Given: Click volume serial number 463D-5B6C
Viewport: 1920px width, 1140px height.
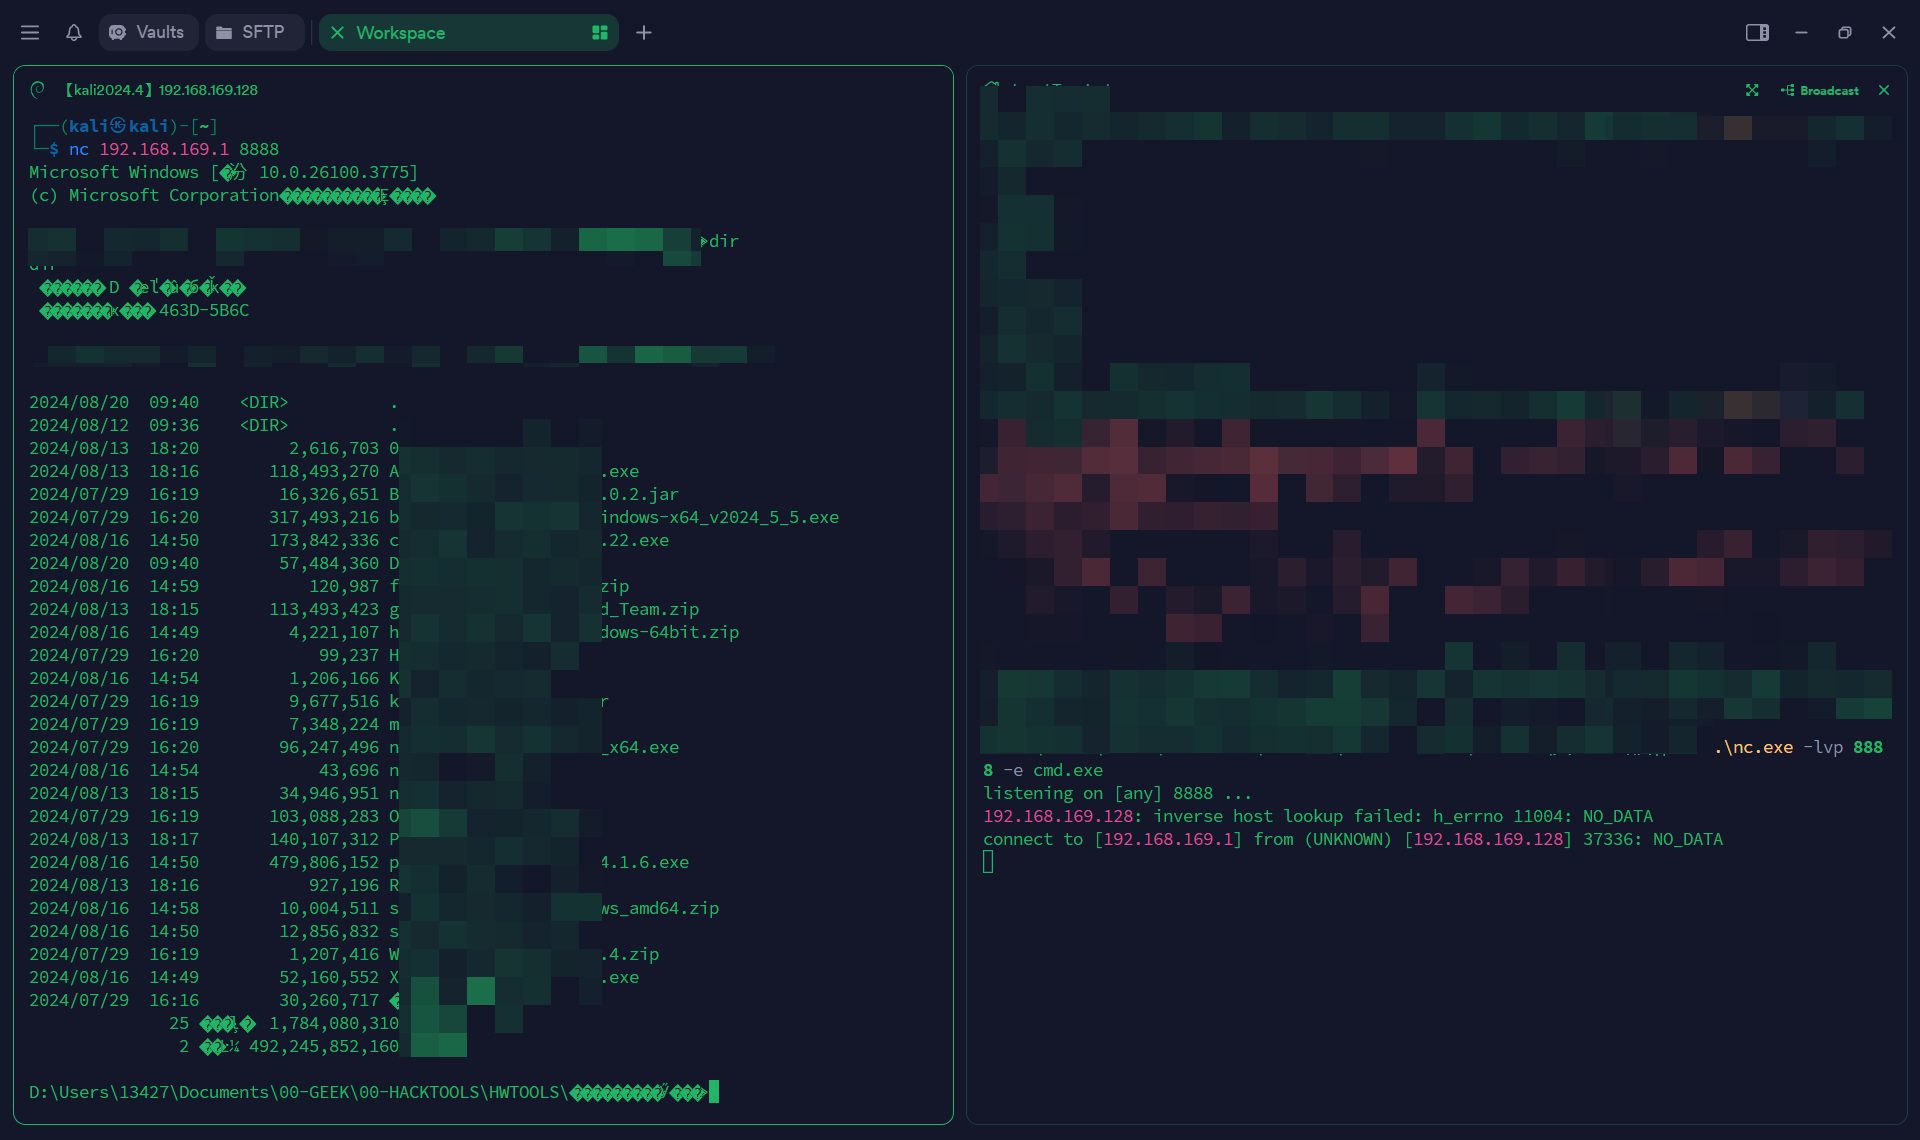Looking at the screenshot, I should [x=204, y=310].
